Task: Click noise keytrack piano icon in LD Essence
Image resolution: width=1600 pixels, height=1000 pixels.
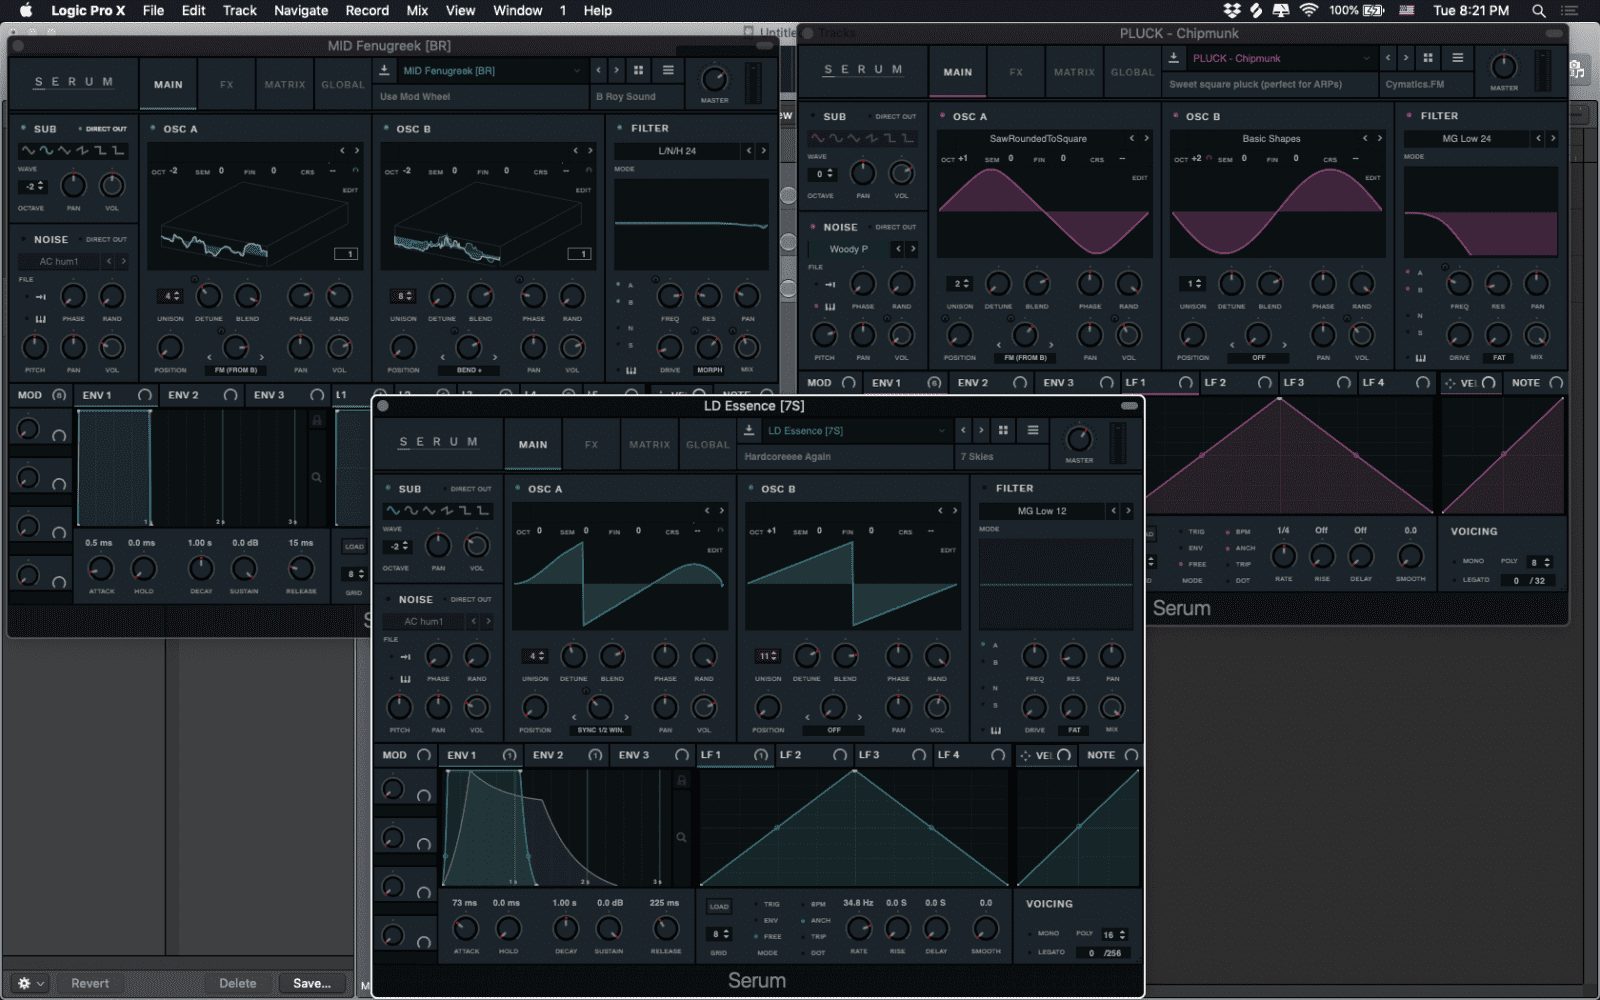Action: point(405,679)
